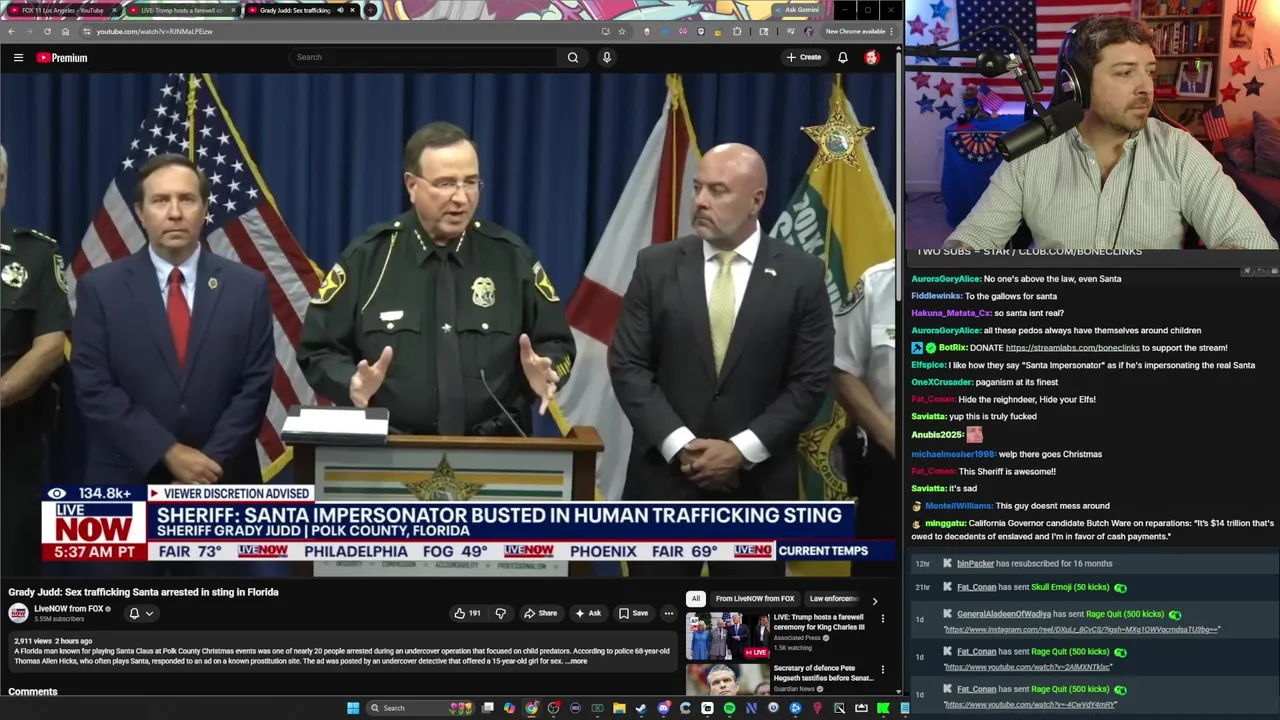The width and height of the screenshot is (1280, 720).
Task: Open Chrome from the taskbar
Action: tap(531, 708)
